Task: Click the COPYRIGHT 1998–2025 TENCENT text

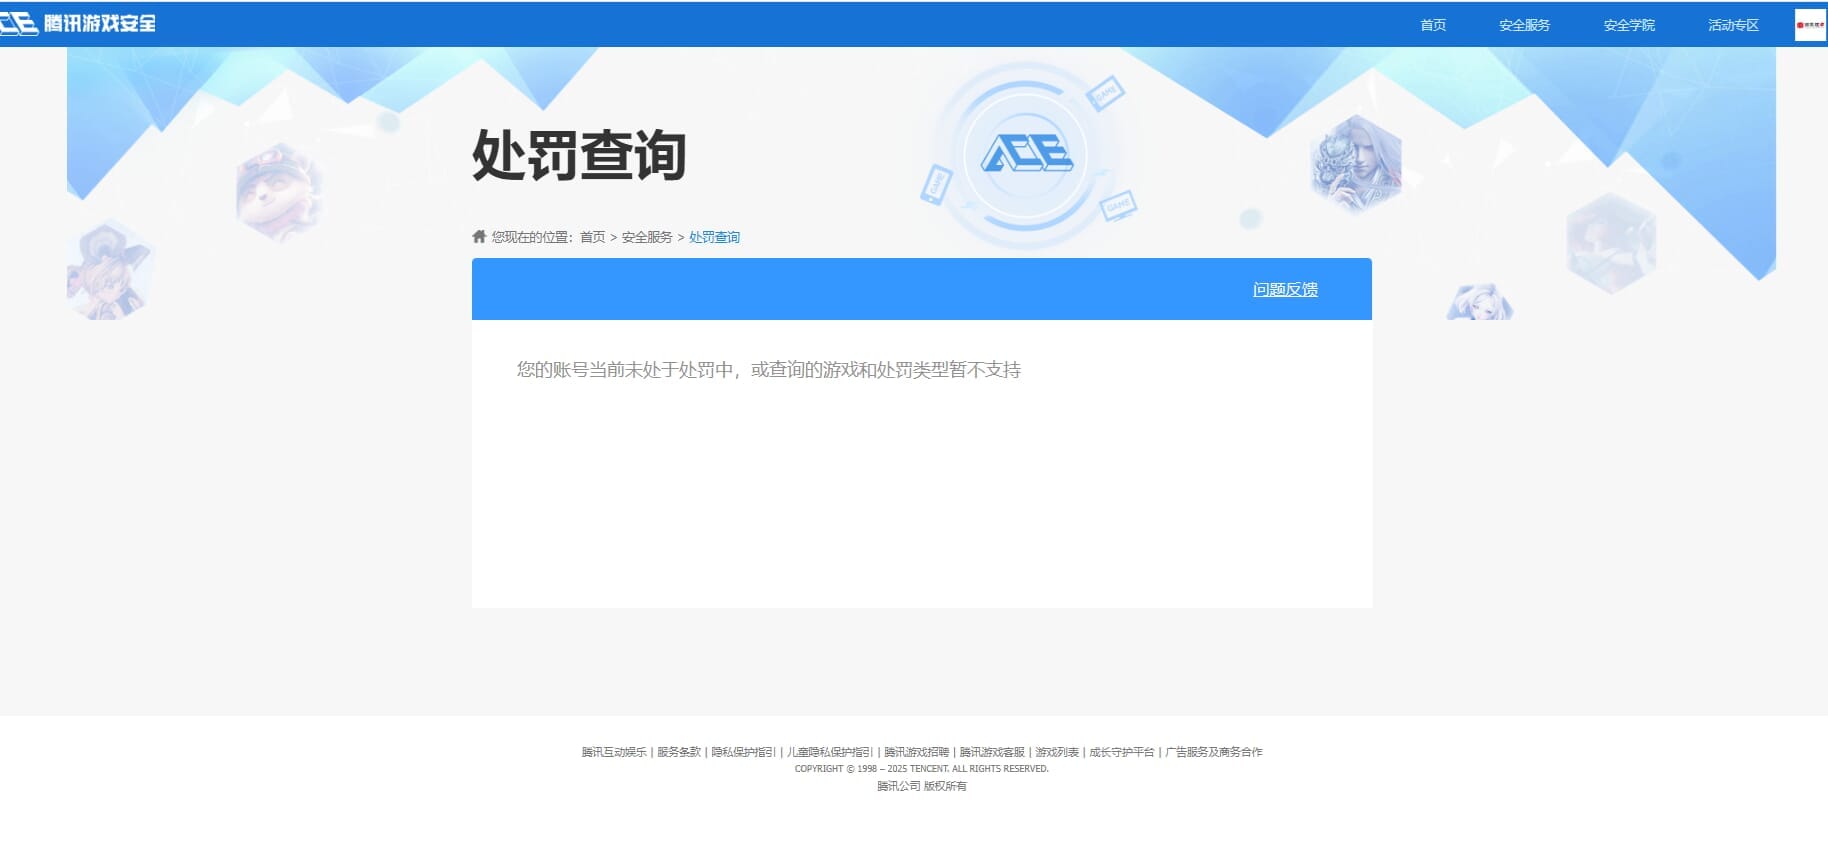Action: pyautogui.click(x=921, y=769)
